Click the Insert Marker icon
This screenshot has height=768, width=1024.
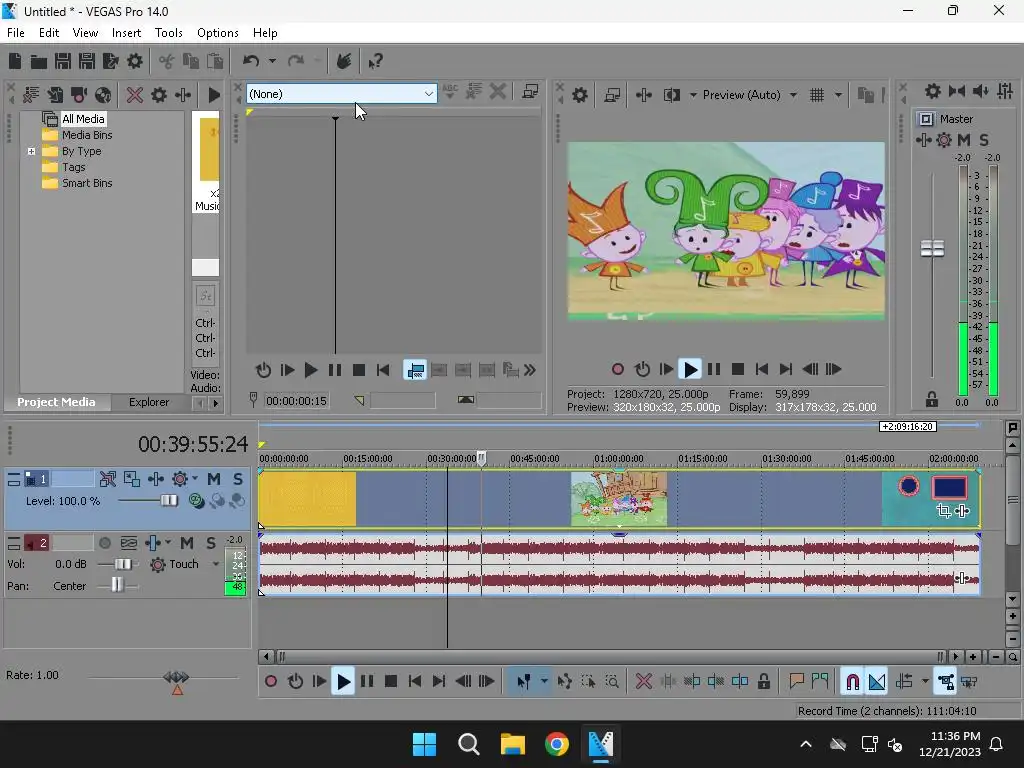click(796, 682)
